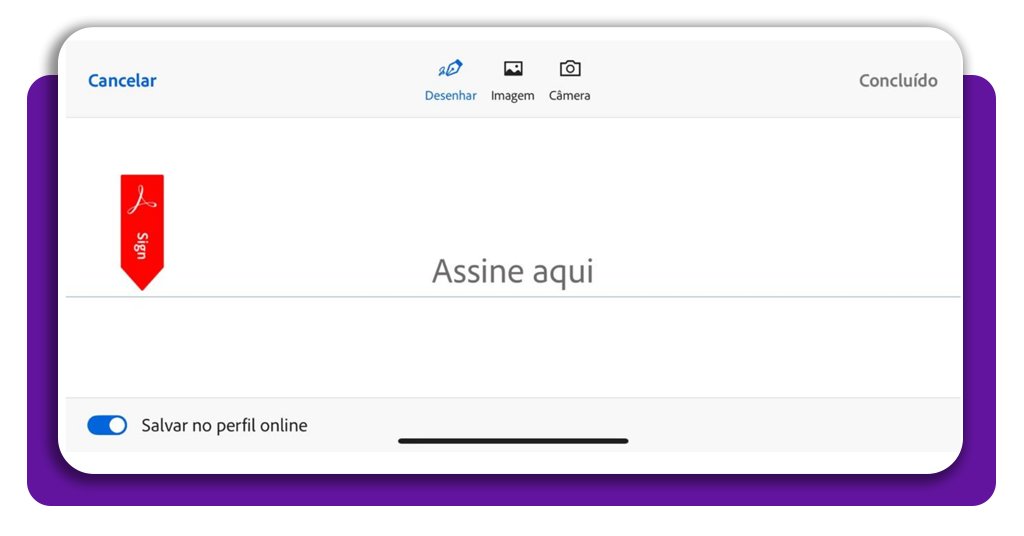The height and width of the screenshot is (536, 1024).
Task: Click the Acrobat logo on the red marker
Action: pos(142,199)
